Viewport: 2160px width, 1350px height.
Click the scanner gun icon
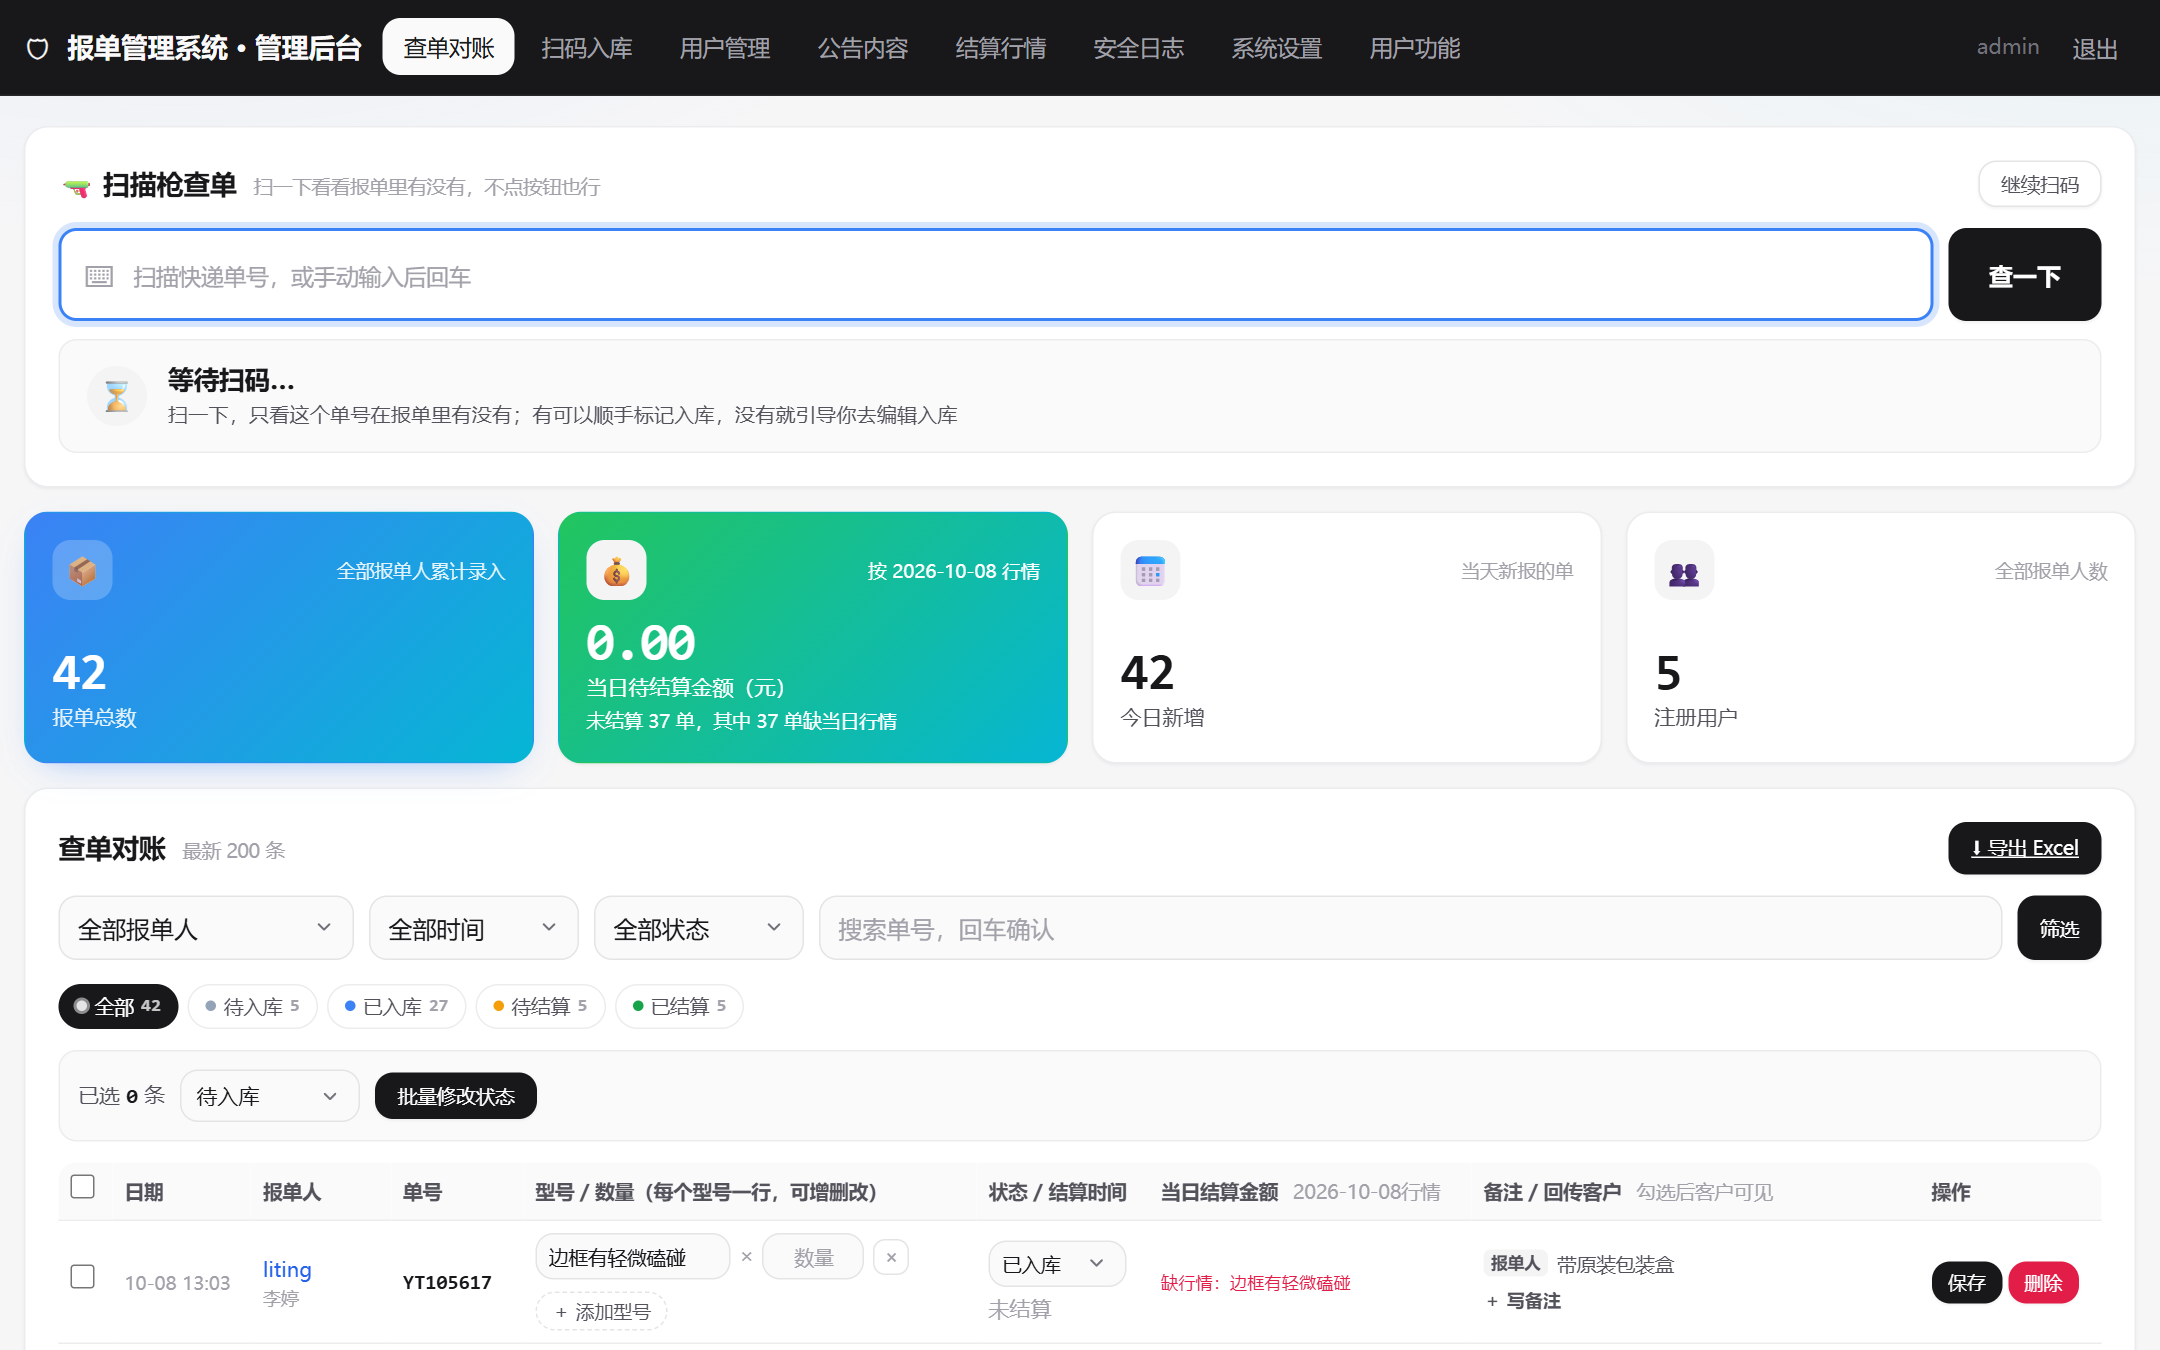(77, 186)
